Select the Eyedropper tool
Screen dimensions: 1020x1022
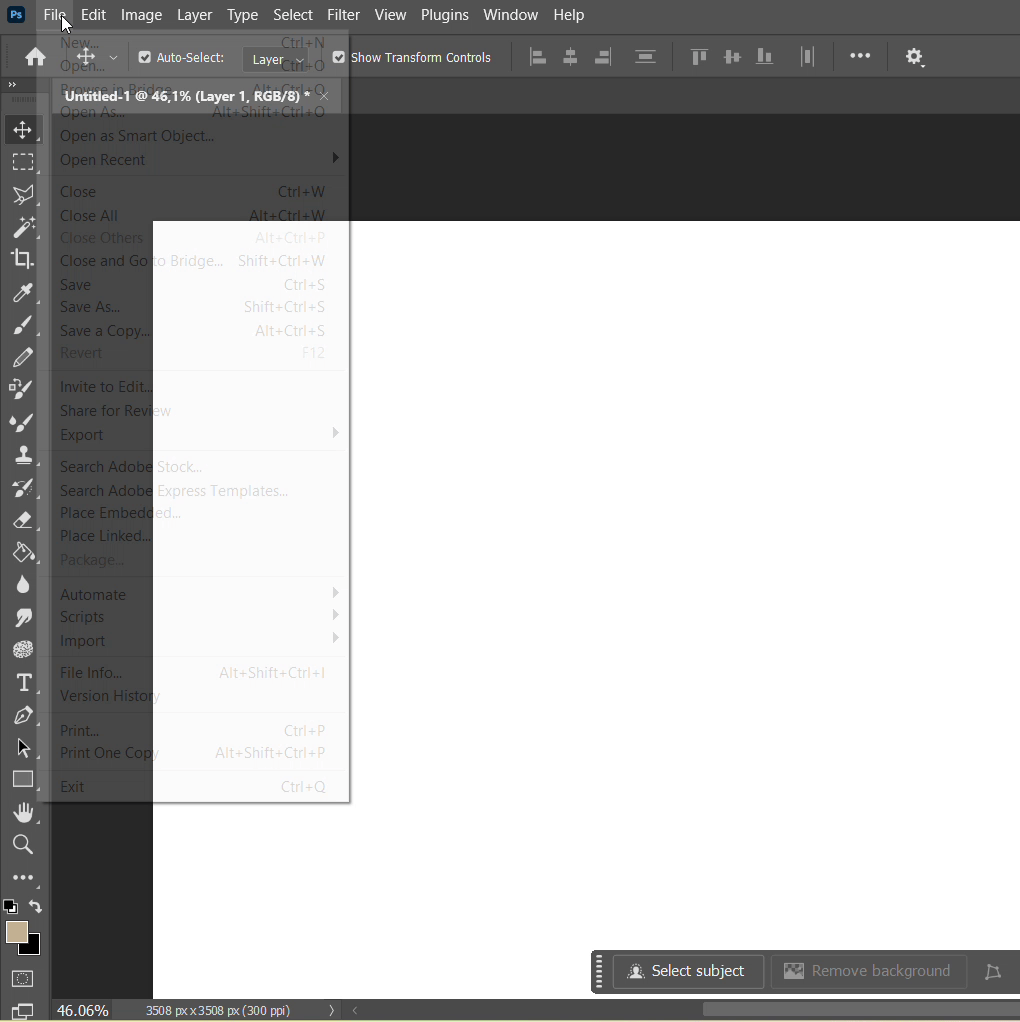[23, 293]
